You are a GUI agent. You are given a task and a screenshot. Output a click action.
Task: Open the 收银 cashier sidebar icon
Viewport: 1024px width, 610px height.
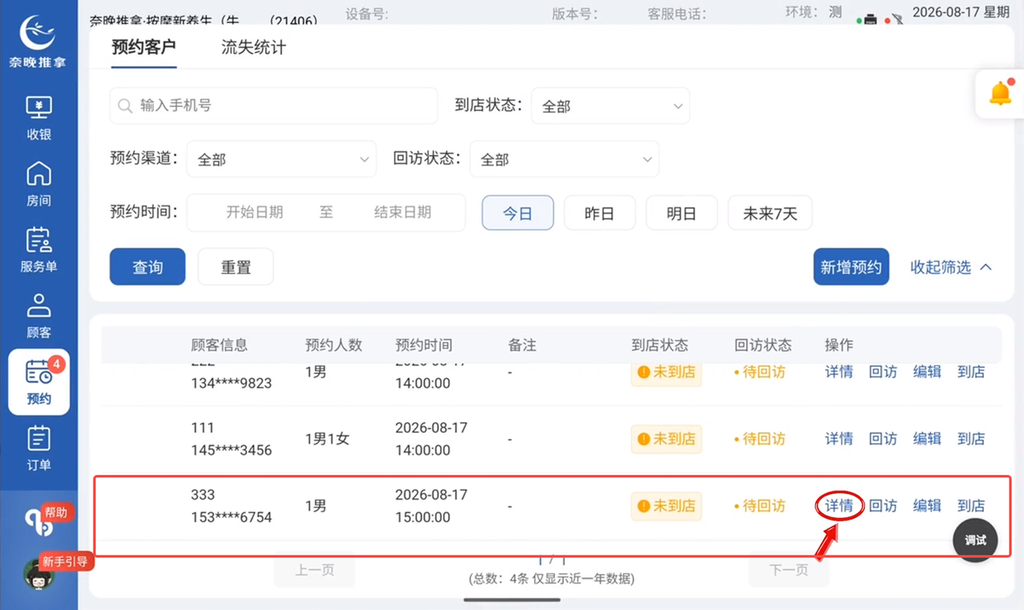click(39, 118)
